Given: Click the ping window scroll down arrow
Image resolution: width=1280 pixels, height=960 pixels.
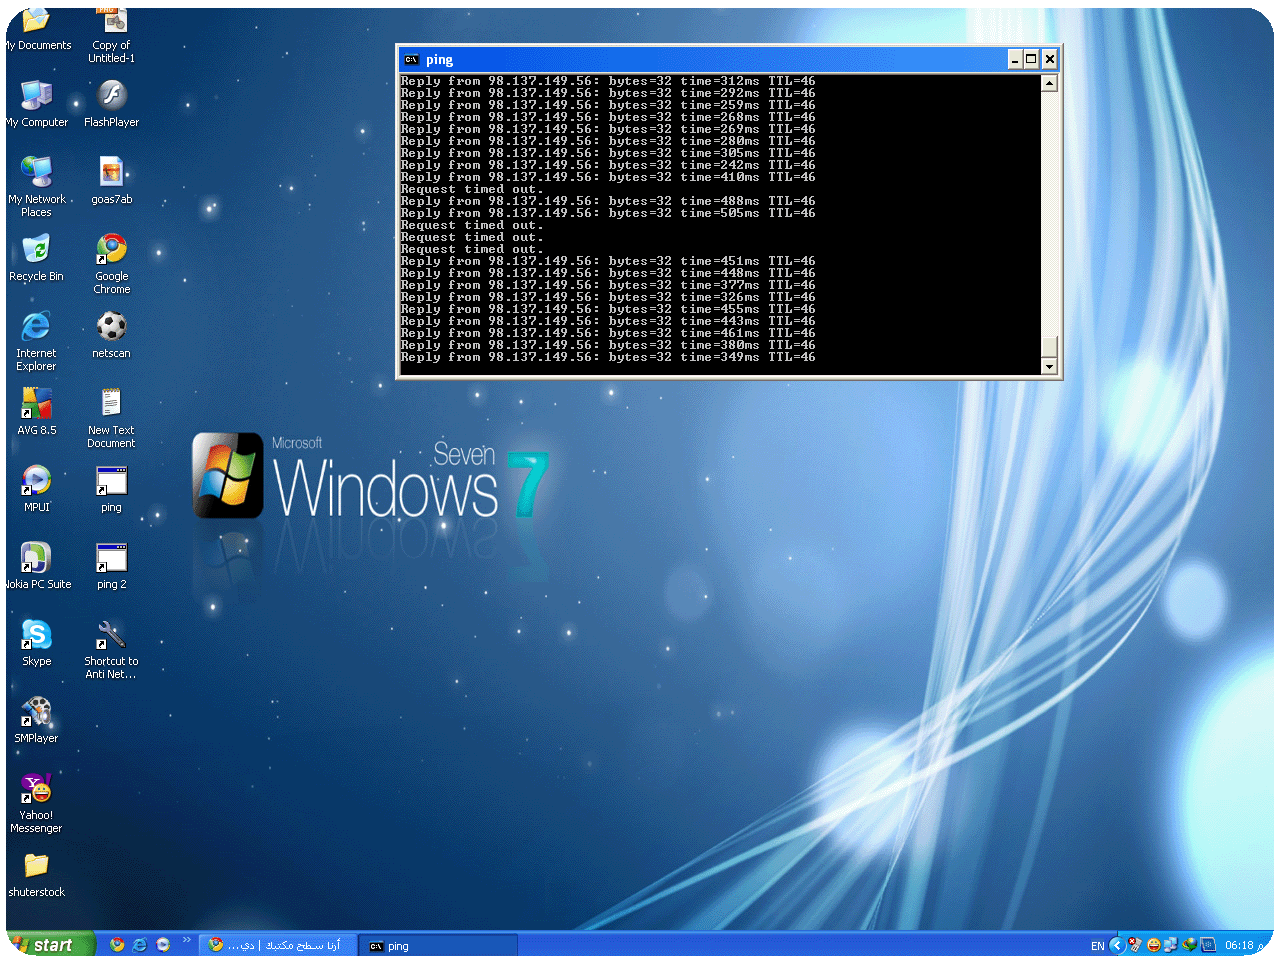Looking at the screenshot, I should [1049, 367].
